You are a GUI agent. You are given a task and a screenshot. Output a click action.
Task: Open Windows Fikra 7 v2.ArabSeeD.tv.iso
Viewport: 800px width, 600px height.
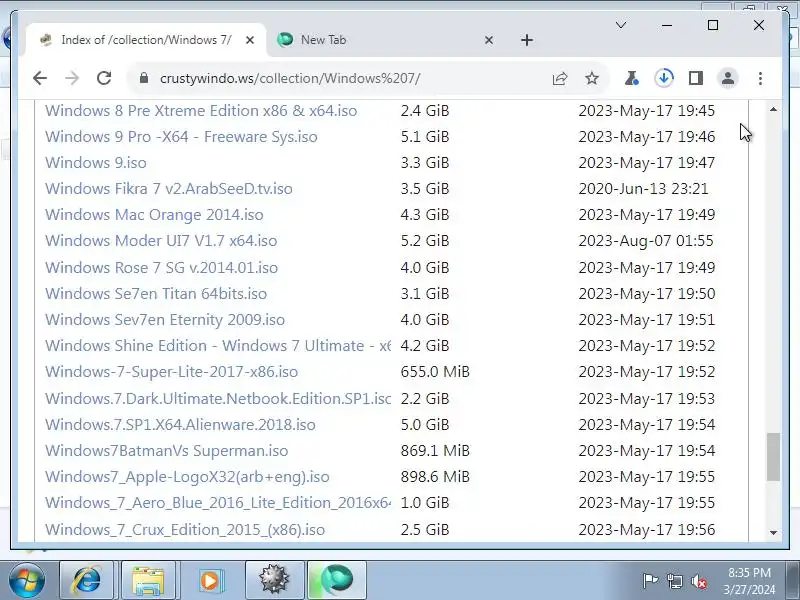click(x=169, y=189)
